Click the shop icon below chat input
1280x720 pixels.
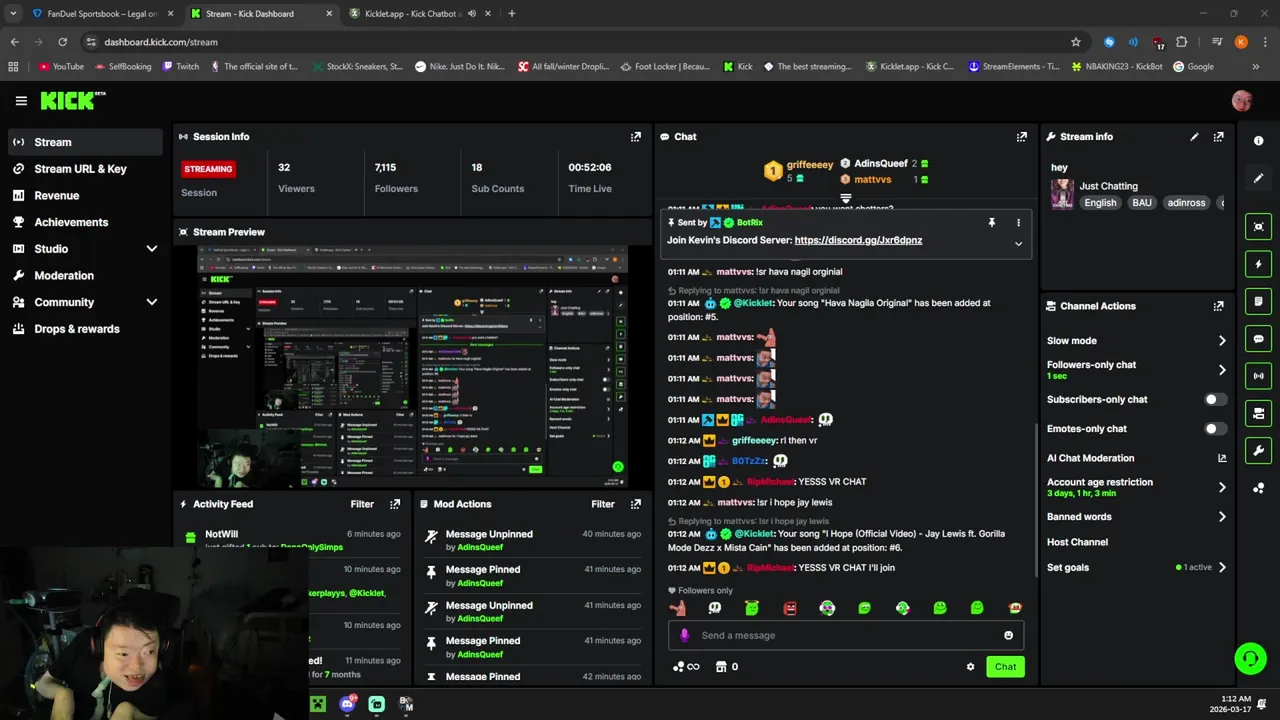pos(721,667)
